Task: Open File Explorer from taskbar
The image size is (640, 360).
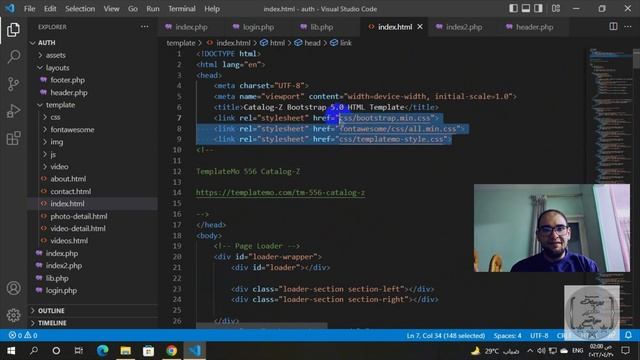Action: coord(126,351)
